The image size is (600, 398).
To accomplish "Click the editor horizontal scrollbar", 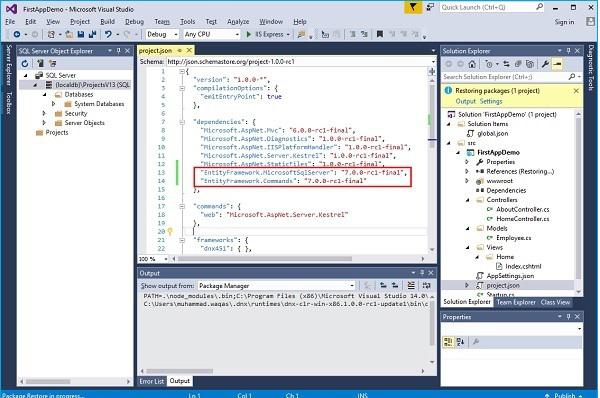I will (265, 259).
